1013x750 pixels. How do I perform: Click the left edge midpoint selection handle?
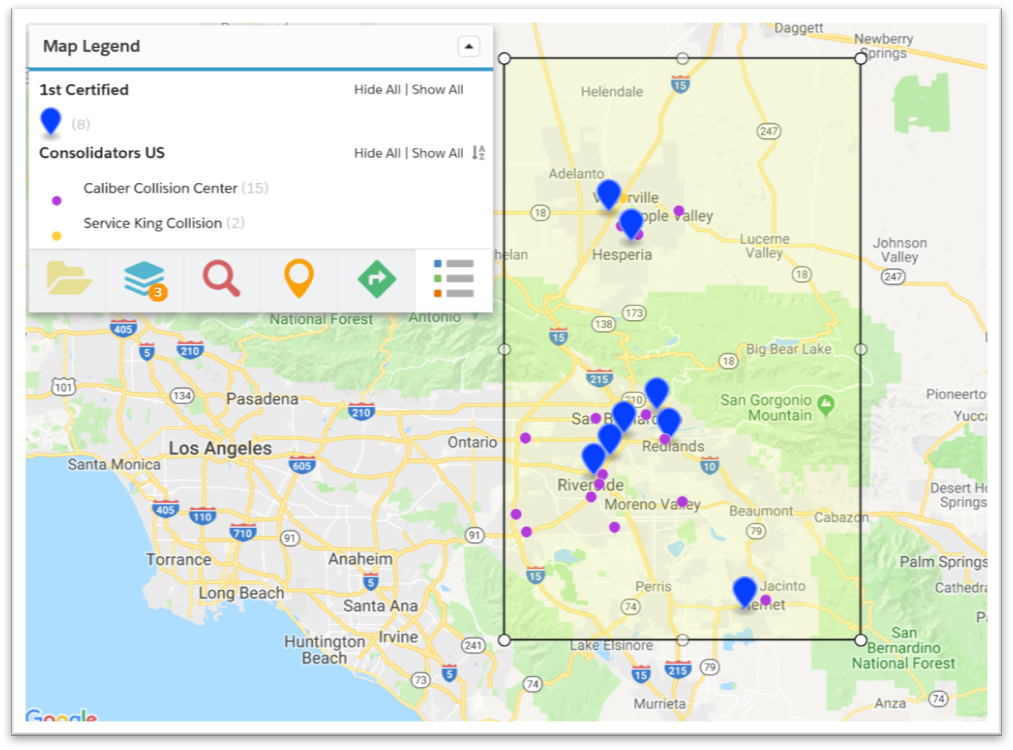(505, 349)
